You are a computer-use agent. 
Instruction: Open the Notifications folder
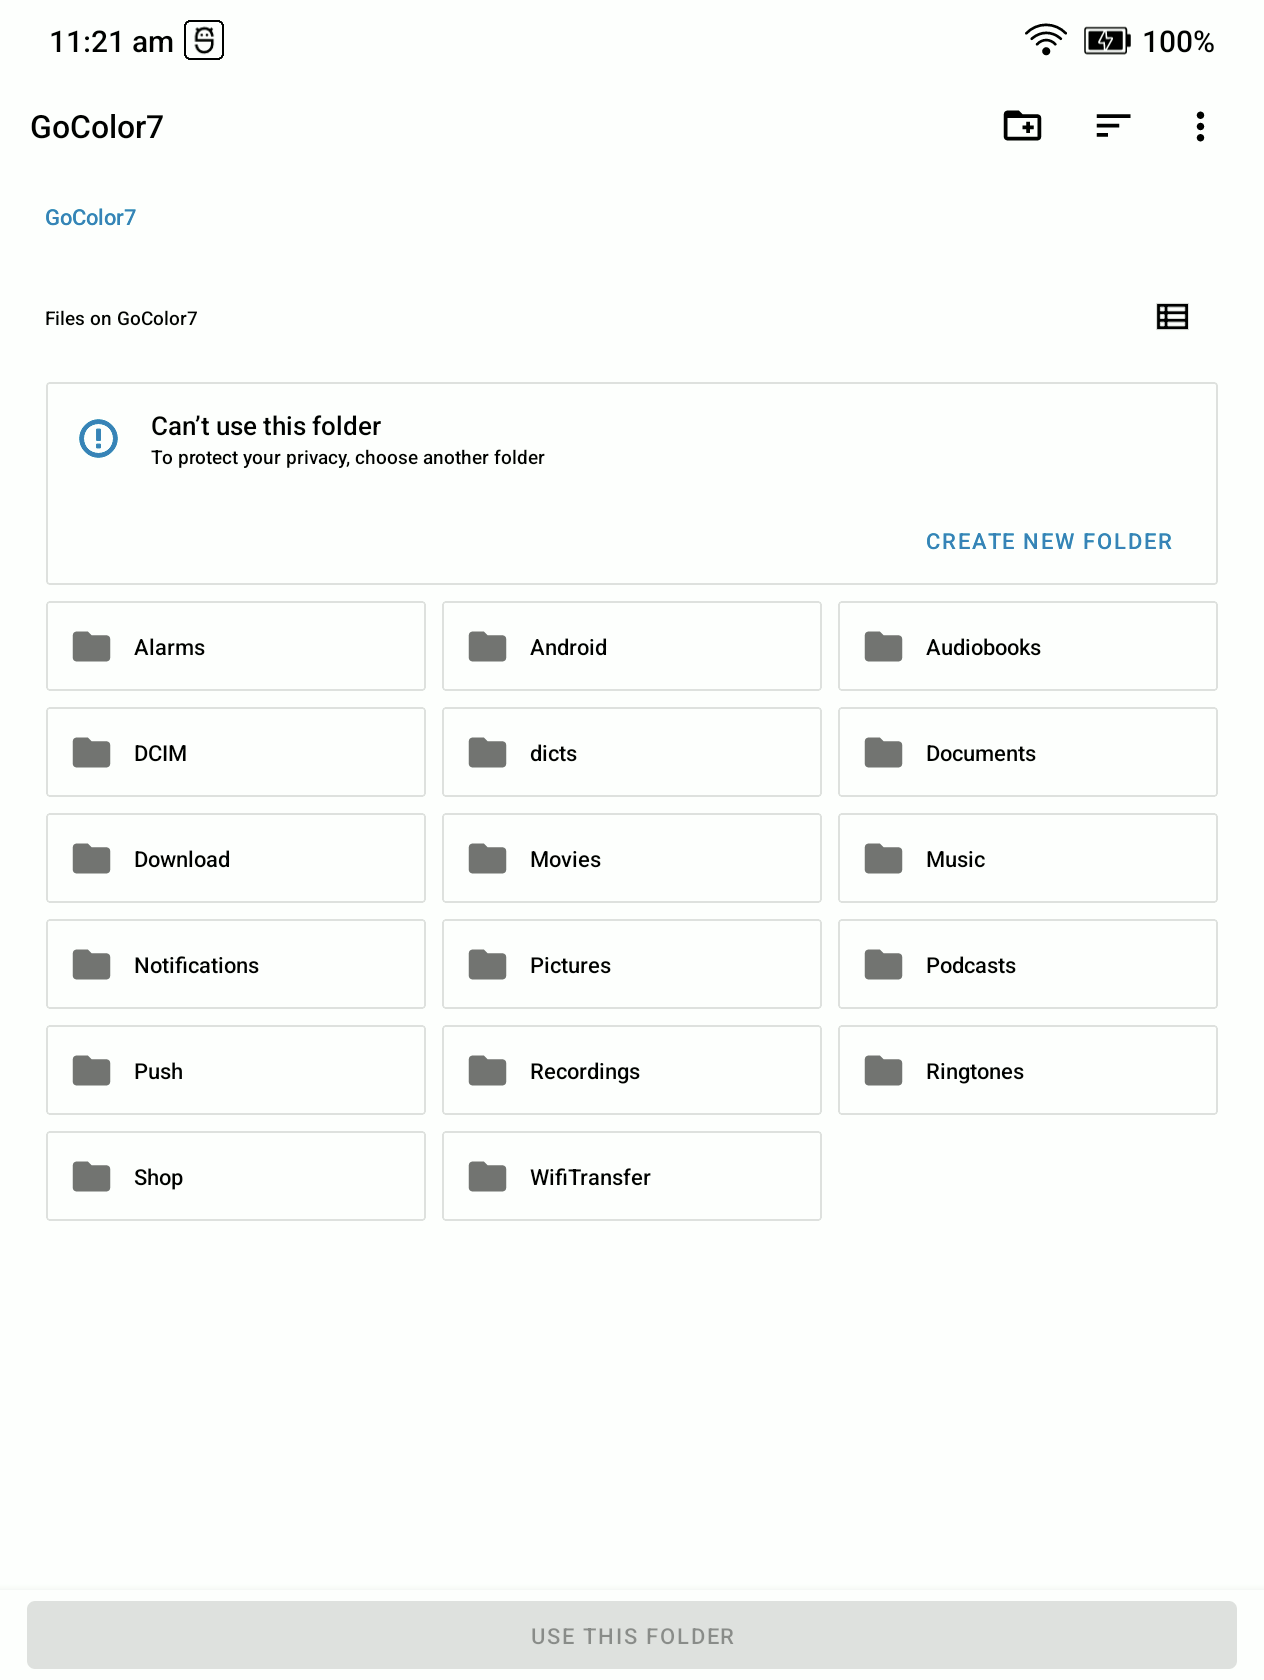pos(236,964)
